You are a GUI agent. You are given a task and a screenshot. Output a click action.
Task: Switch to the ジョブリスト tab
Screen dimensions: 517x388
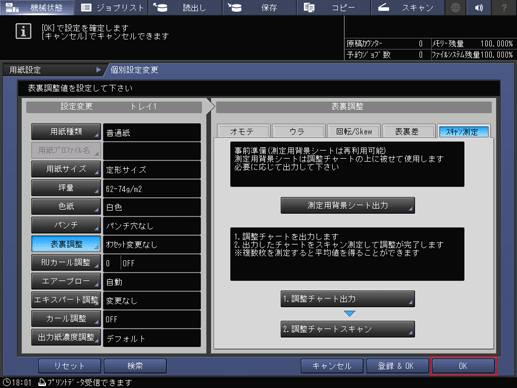click(x=112, y=7)
